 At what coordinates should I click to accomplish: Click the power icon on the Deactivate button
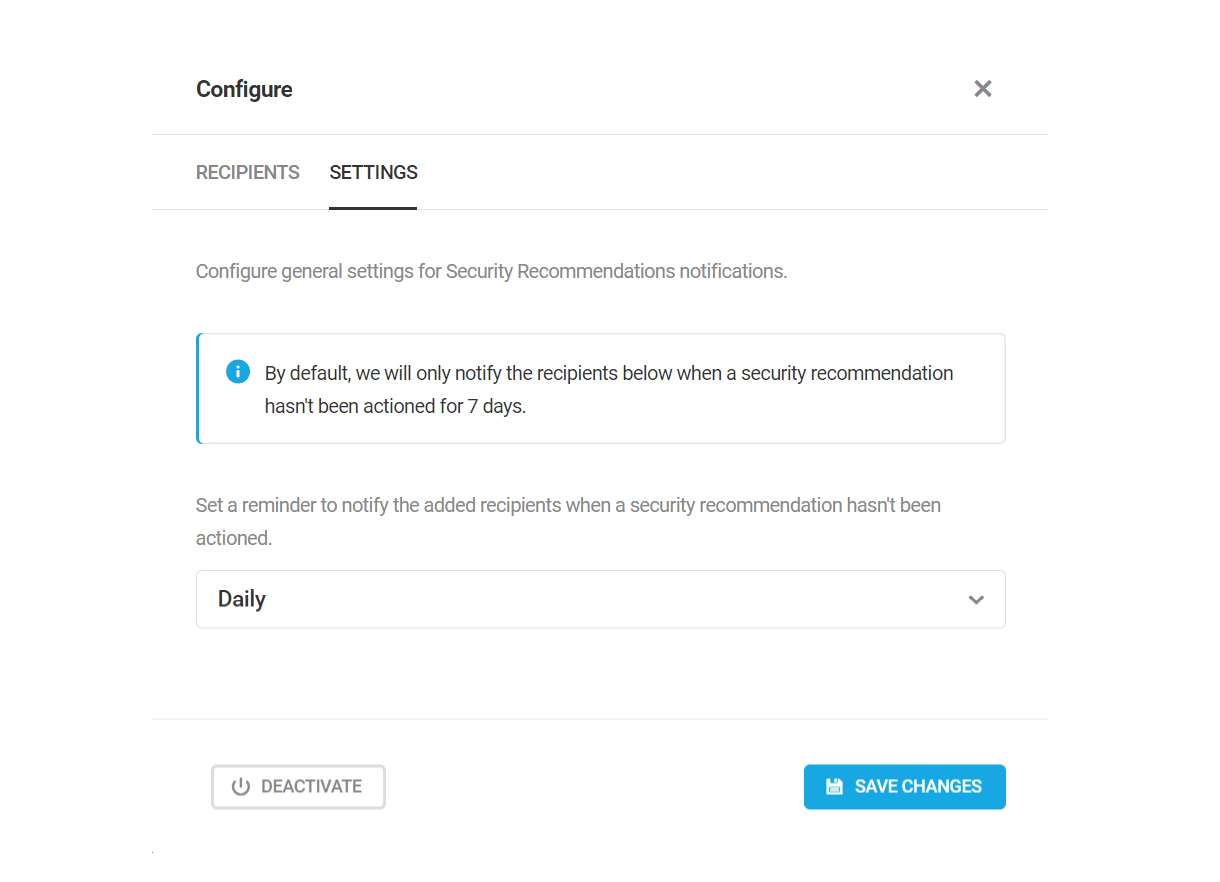240,787
